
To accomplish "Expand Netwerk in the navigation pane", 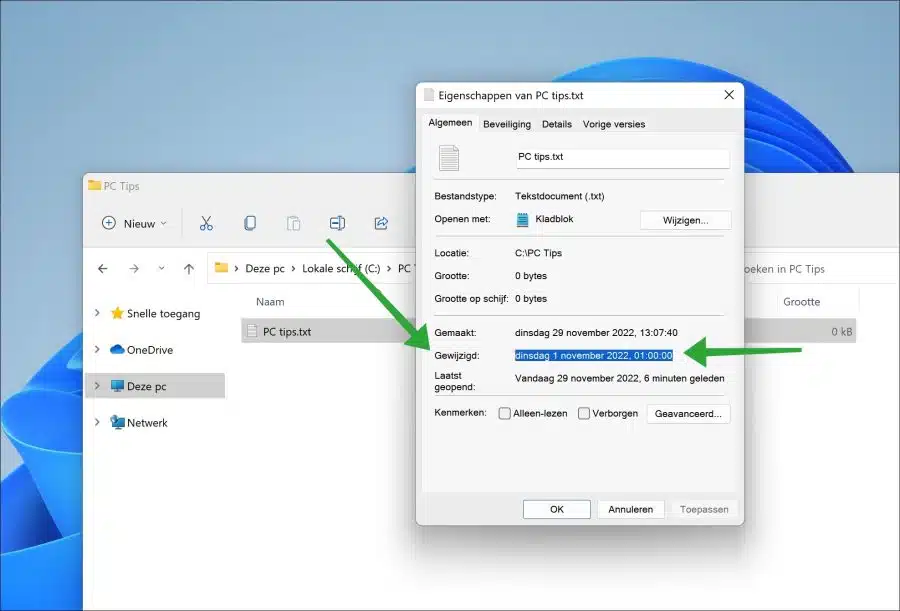I will (97, 422).
